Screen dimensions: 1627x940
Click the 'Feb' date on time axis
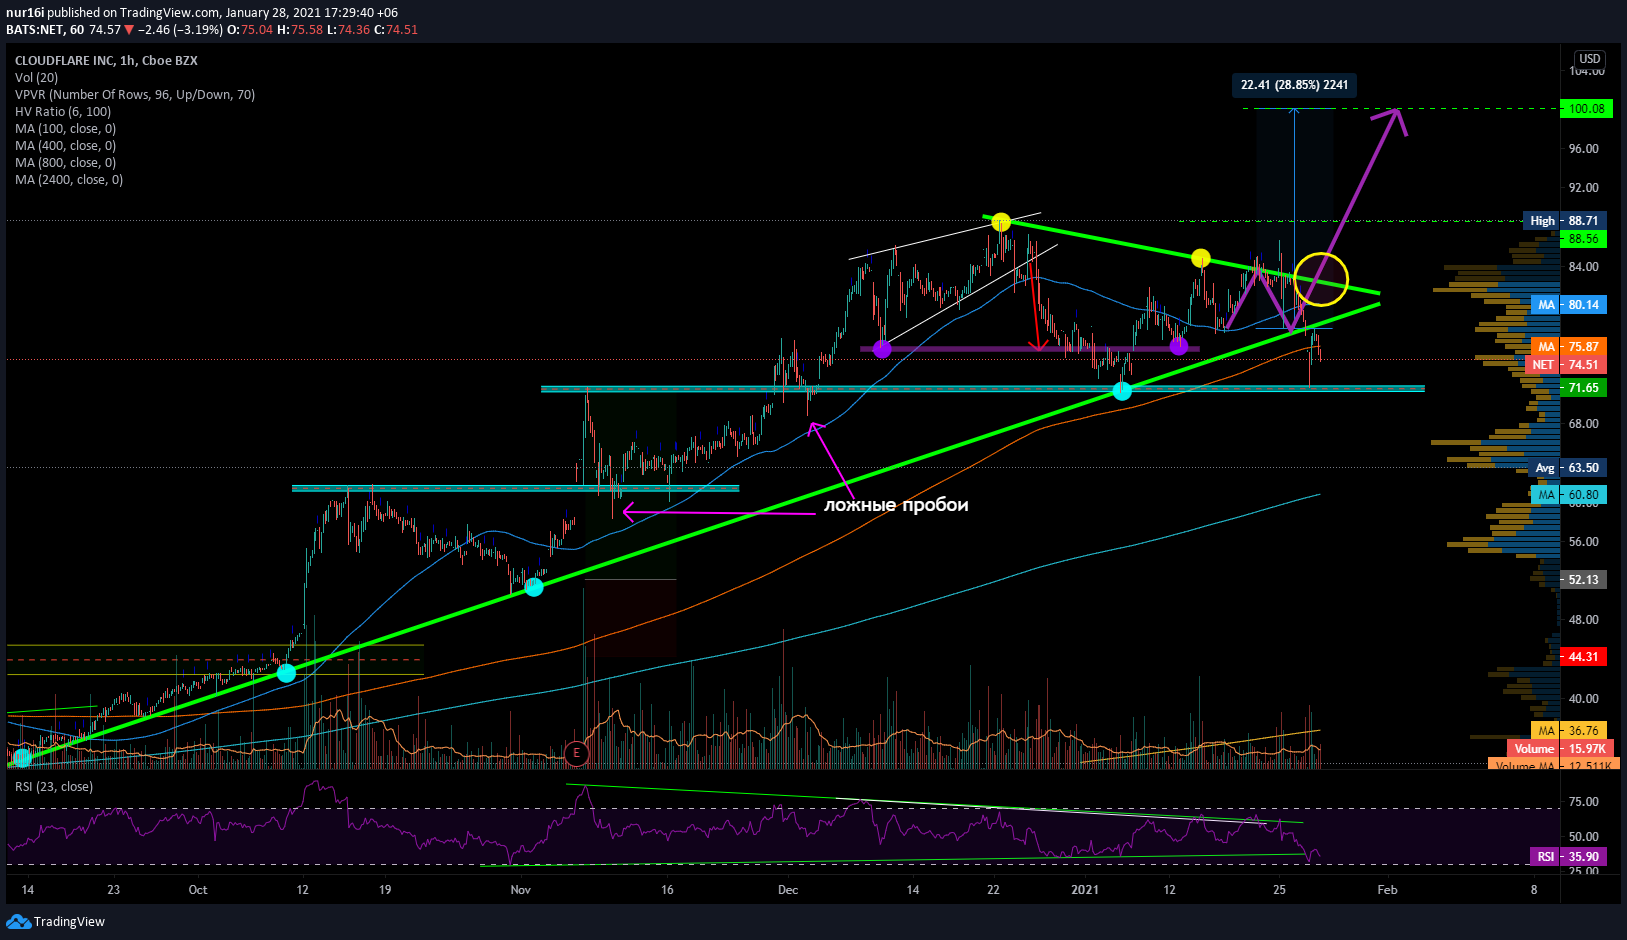point(1387,889)
